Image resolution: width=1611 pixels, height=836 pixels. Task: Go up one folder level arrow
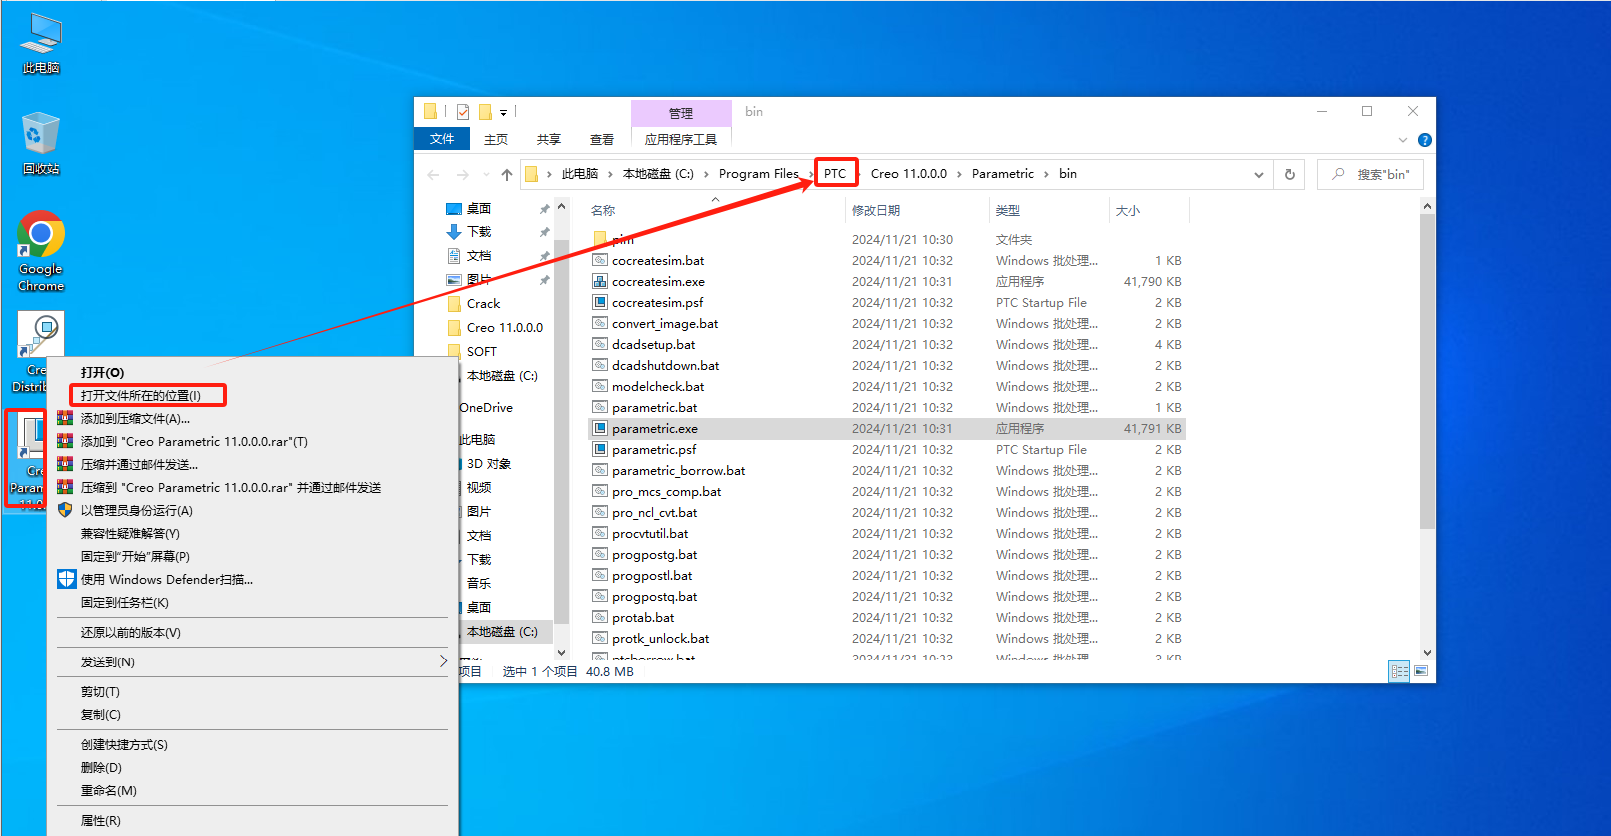[x=507, y=174]
